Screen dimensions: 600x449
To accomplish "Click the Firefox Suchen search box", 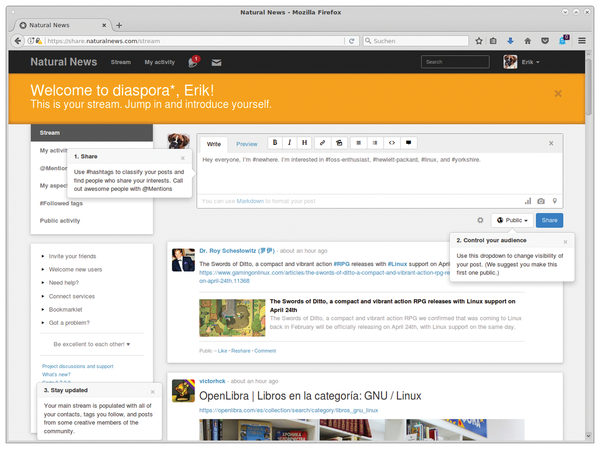I will click(x=416, y=41).
